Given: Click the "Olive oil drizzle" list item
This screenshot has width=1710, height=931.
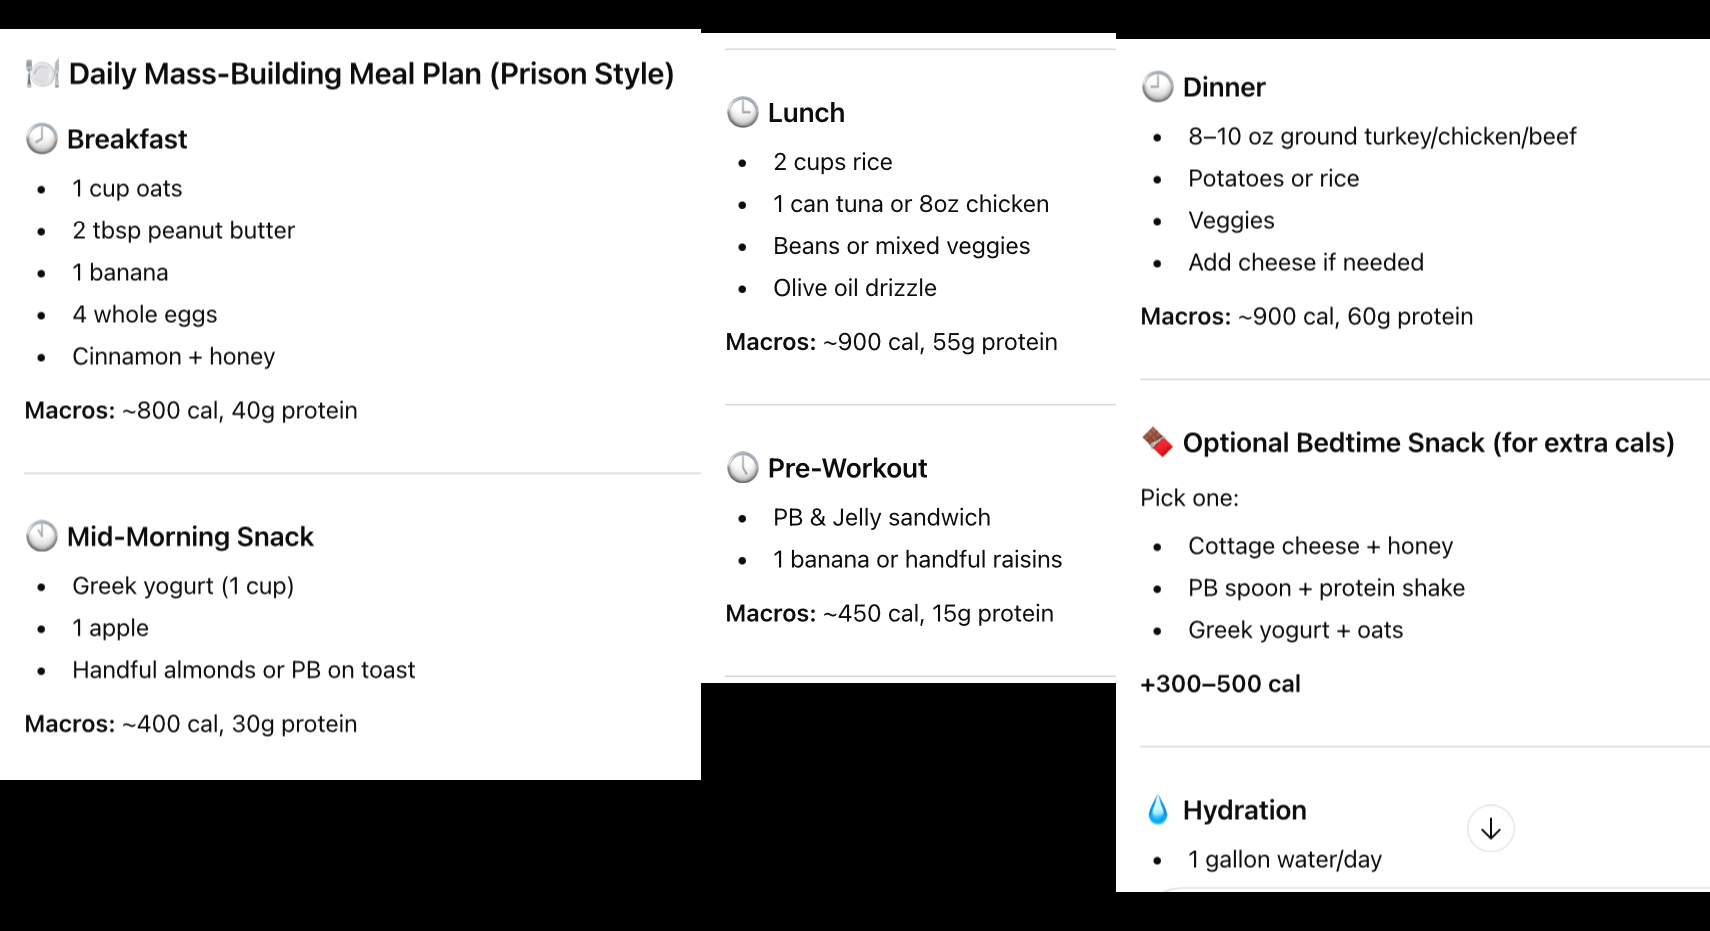Looking at the screenshot, I should (854, 288).
